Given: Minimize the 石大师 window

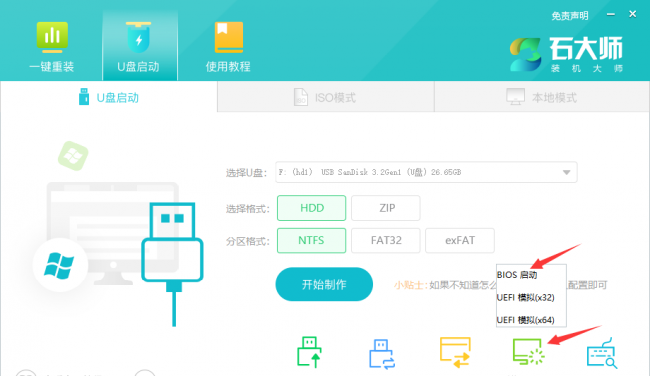Looking at the screenshot, I should click(x=611, y=15).
